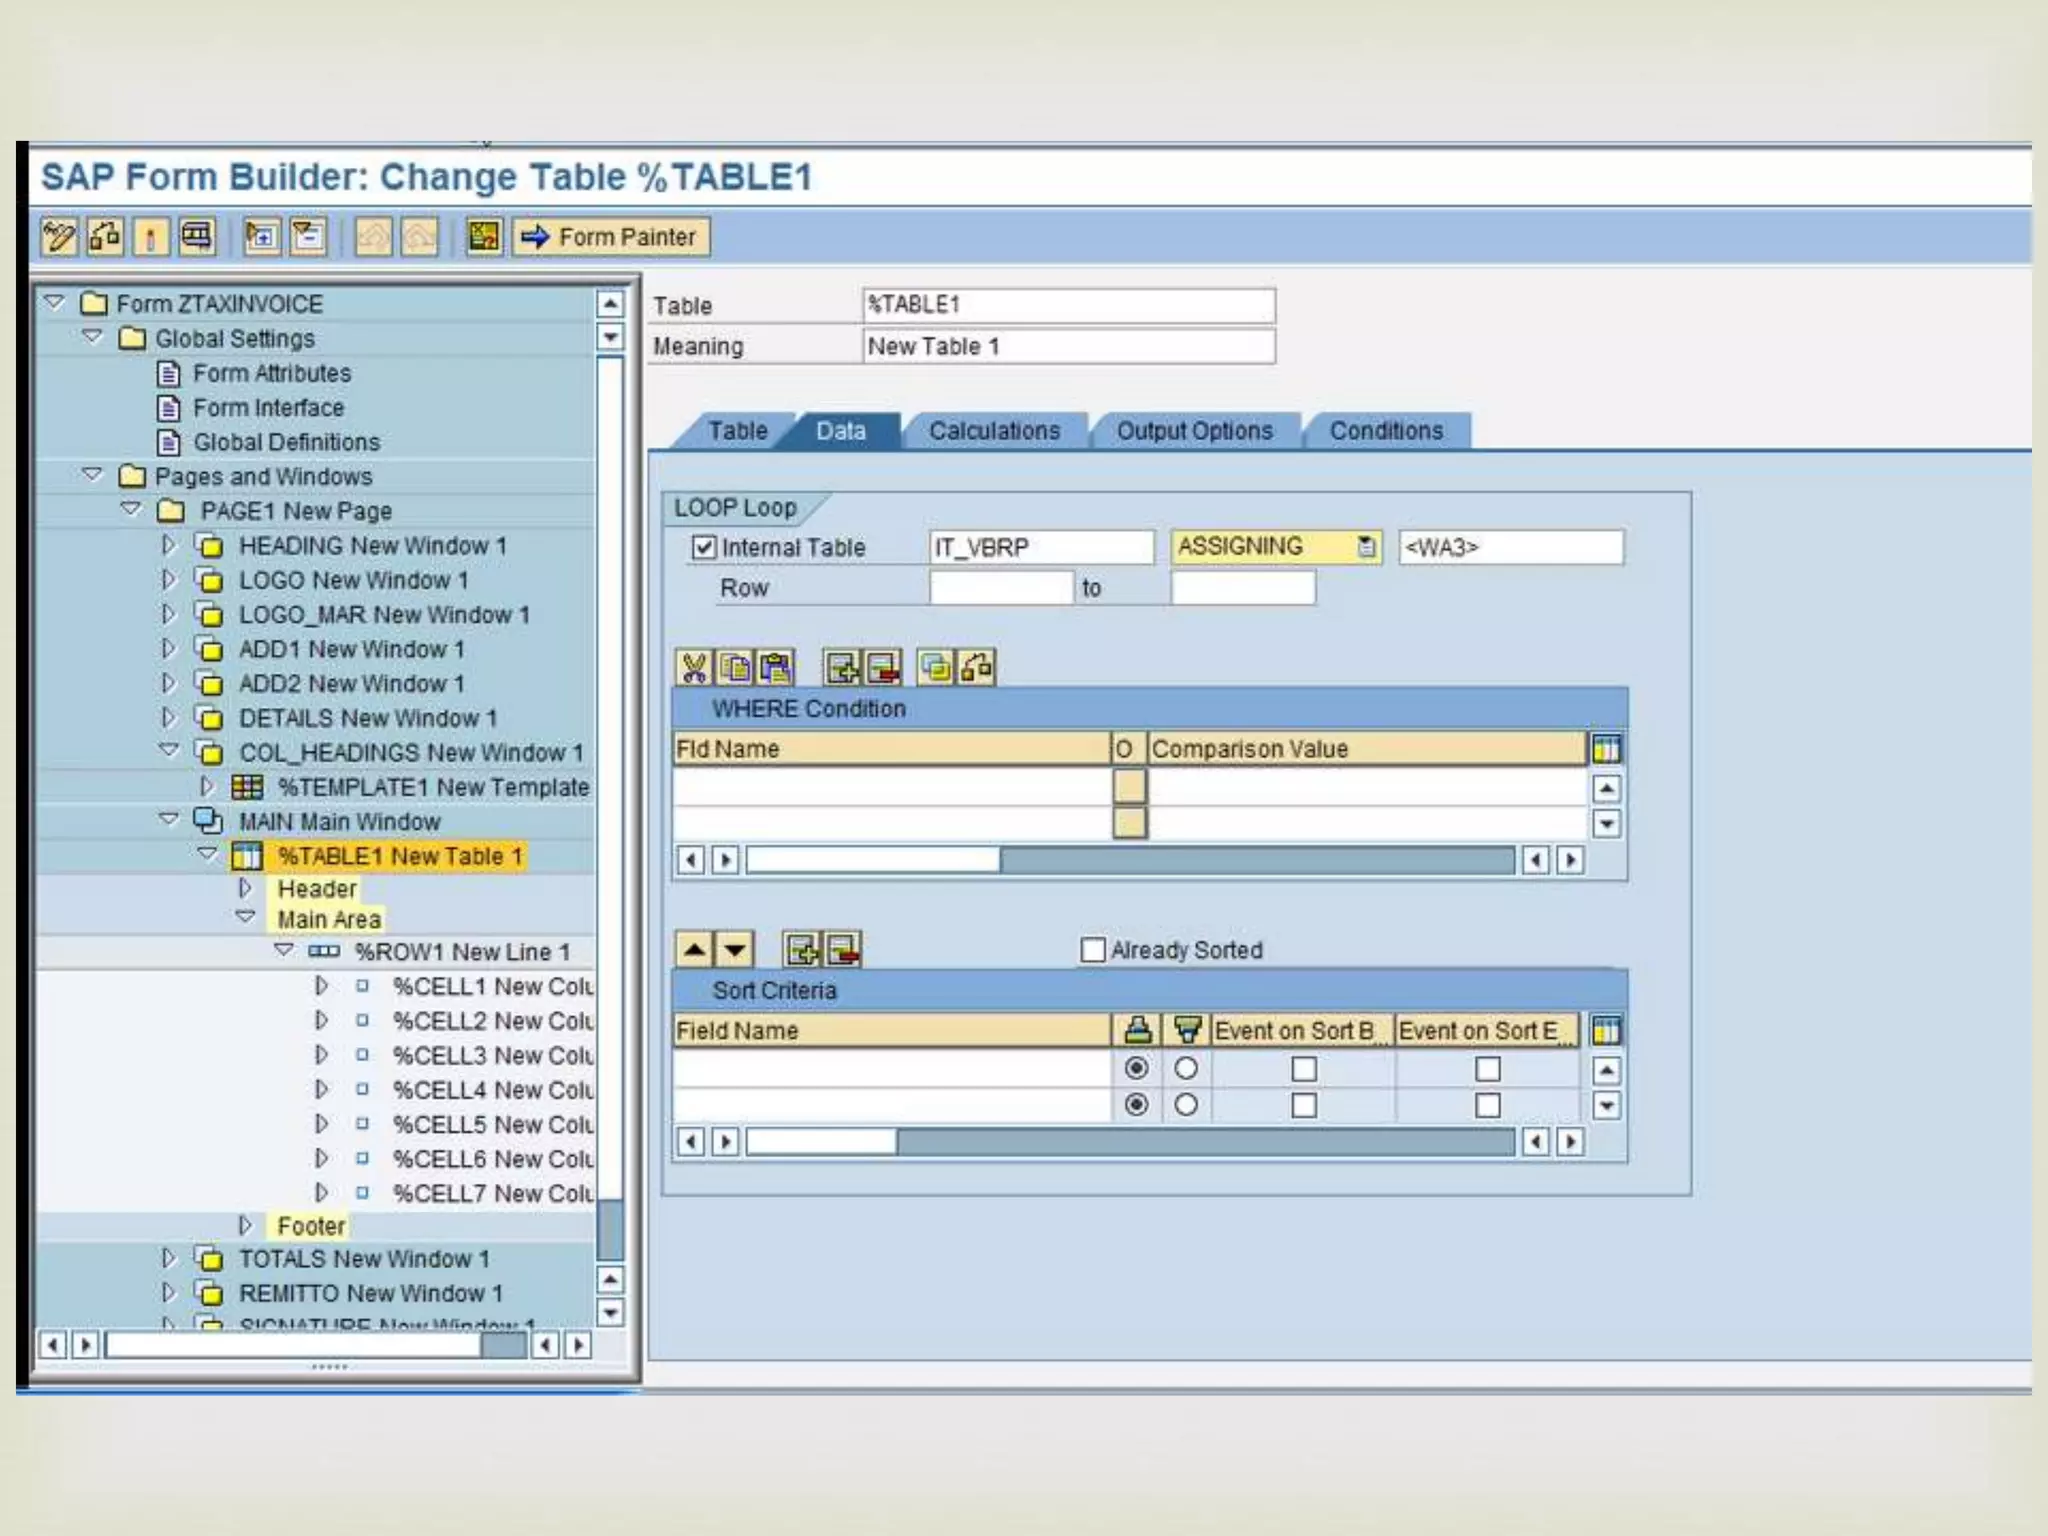Switch to the Calculations tab
Viewport: 2048px width, 1536px height.
[994, 431]
